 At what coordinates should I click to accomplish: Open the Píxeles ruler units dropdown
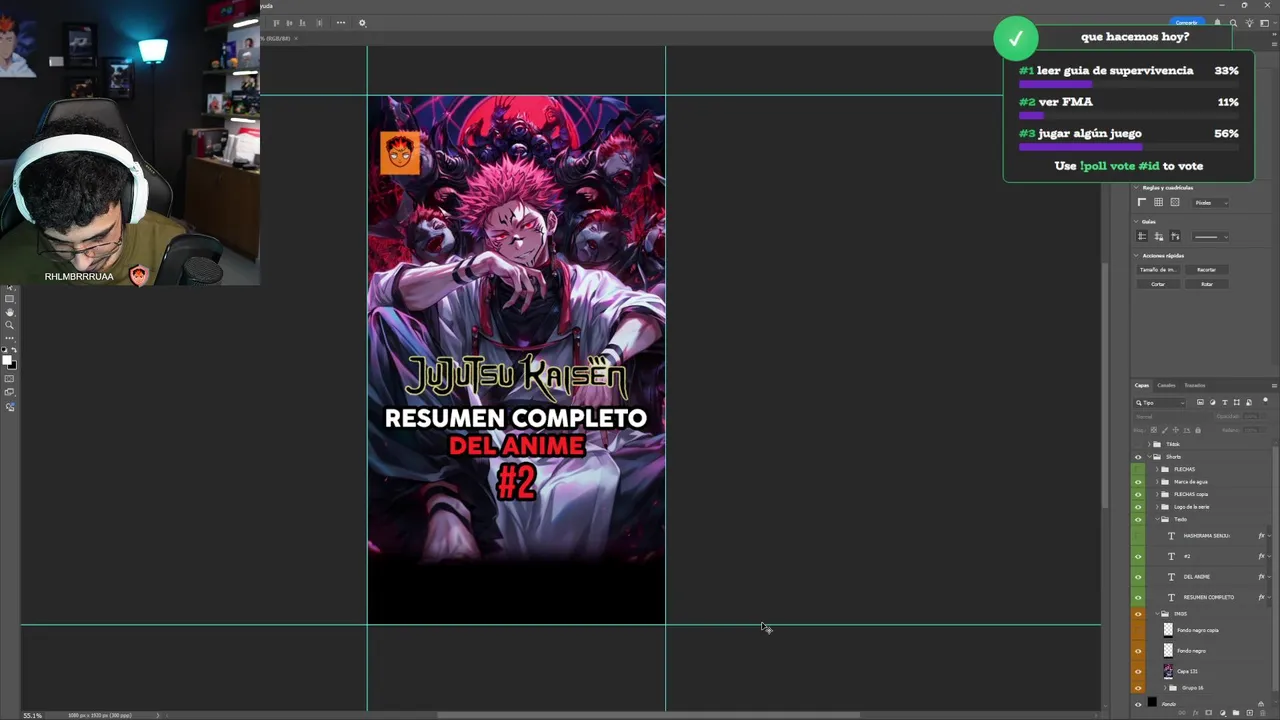pos(1210,202)
